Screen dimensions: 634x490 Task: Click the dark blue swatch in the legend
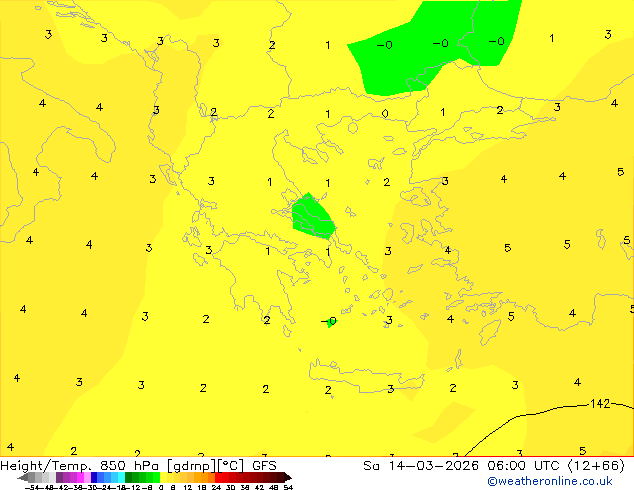(x=94, y=477)
